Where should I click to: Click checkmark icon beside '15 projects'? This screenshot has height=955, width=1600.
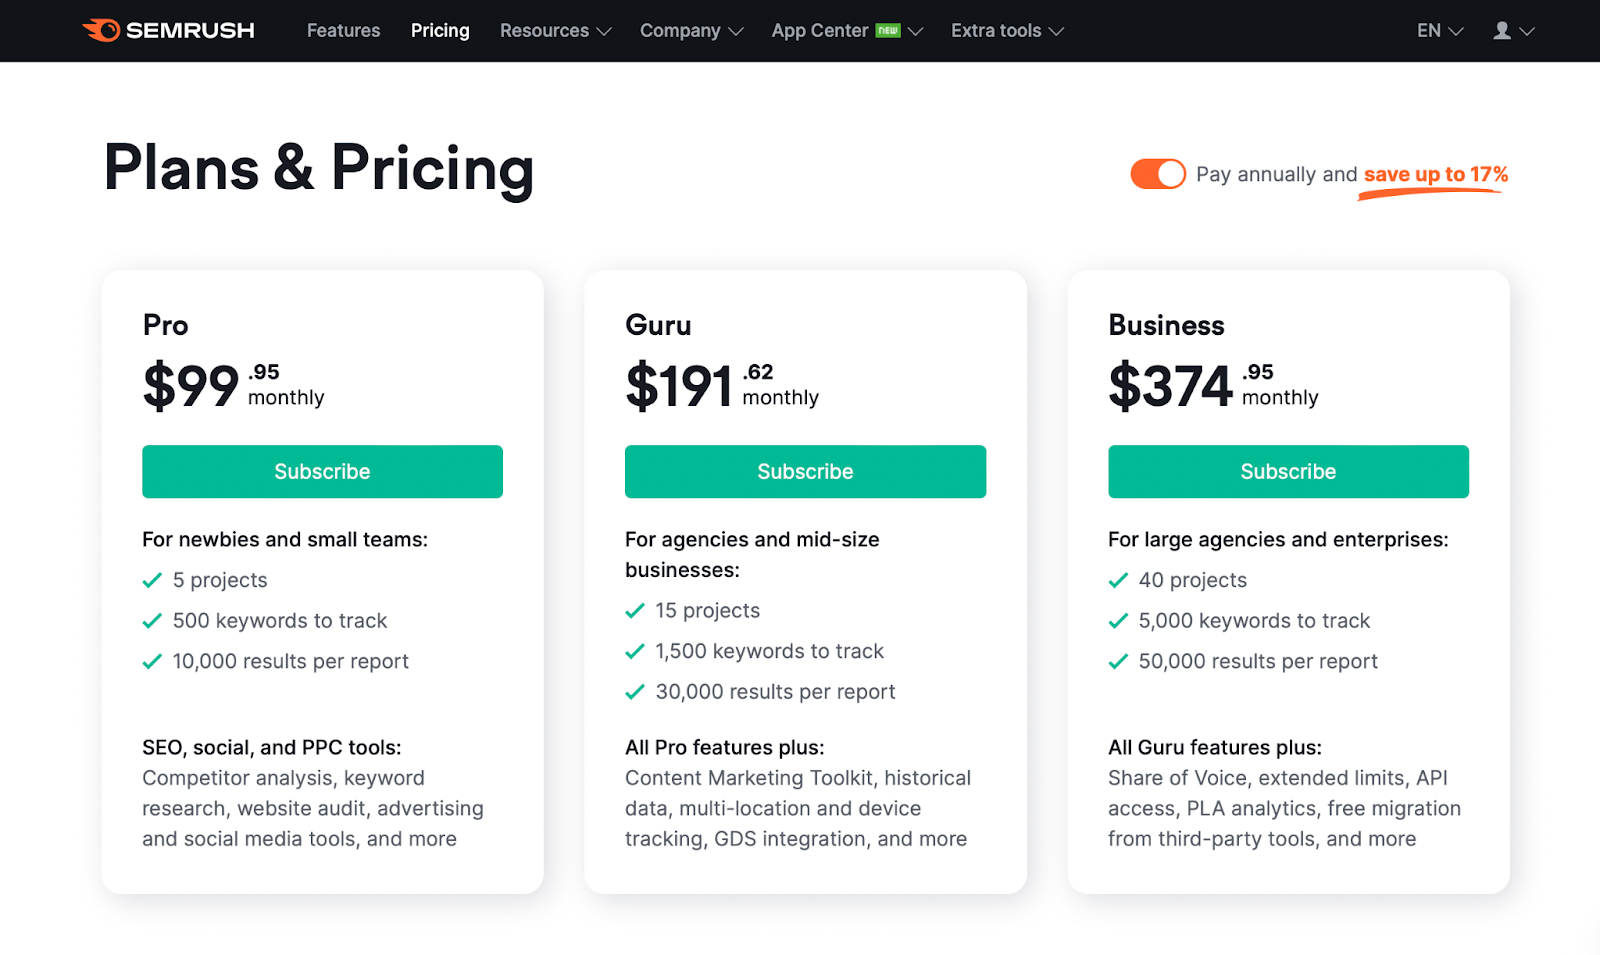point(635,611)
